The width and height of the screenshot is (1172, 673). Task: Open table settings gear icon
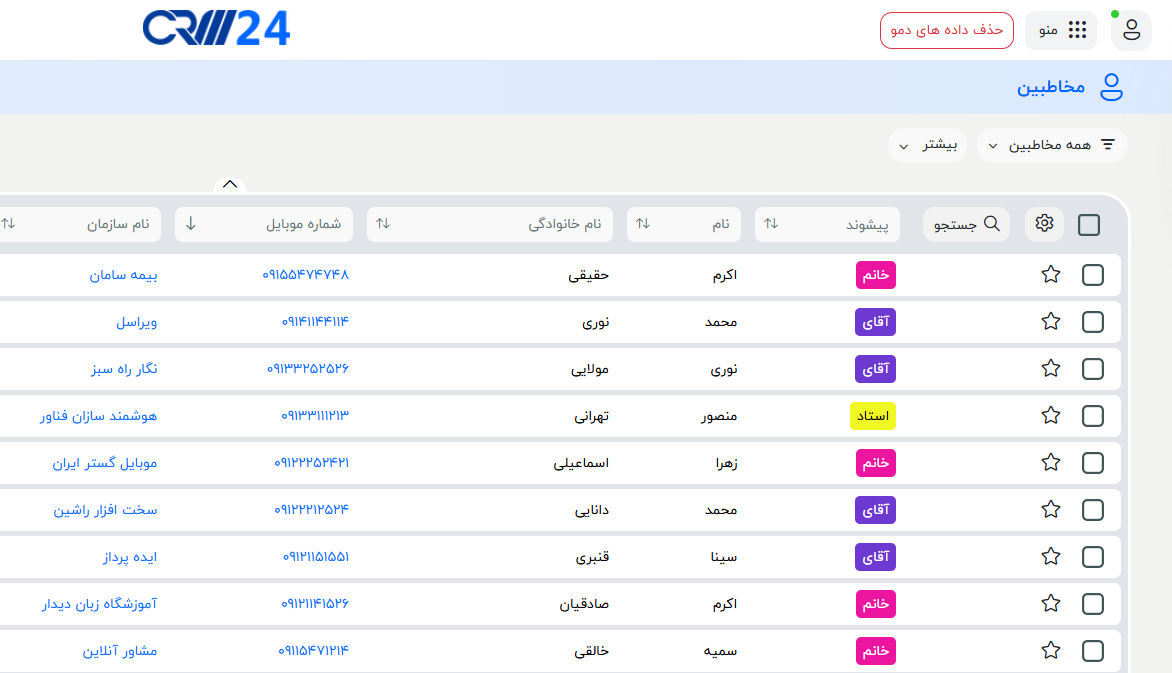[x=1045, y=224]
